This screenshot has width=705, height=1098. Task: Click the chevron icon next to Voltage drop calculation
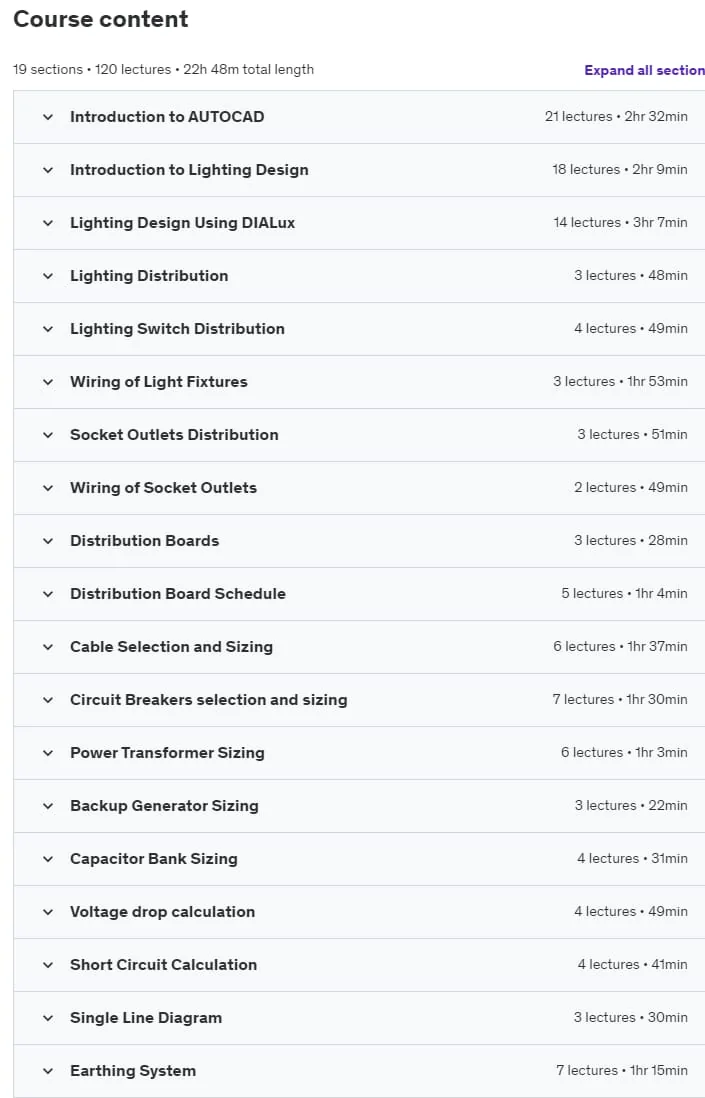coord(48,912)
